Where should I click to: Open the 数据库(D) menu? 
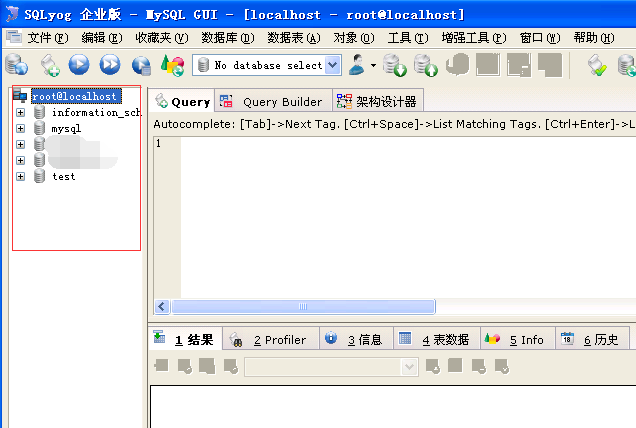(x=228, y=38)
